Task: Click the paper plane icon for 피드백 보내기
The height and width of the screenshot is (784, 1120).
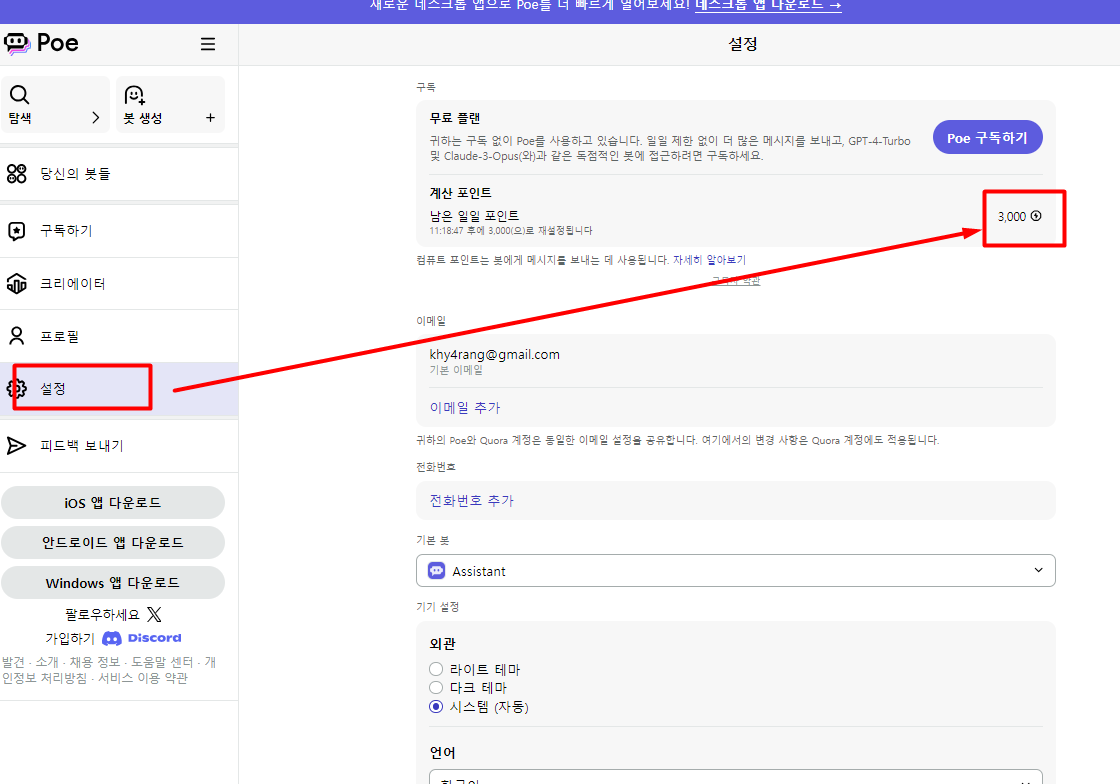Action: click(x=16, y=446)
